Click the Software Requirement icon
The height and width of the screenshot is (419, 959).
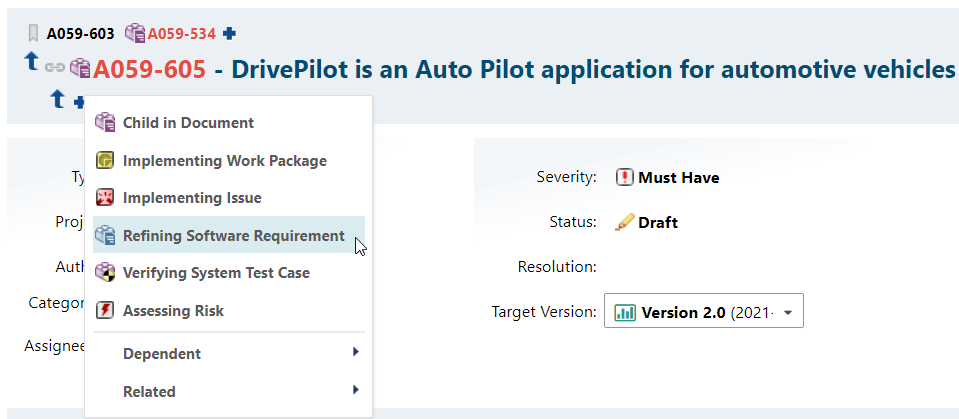tap(105, 235)
